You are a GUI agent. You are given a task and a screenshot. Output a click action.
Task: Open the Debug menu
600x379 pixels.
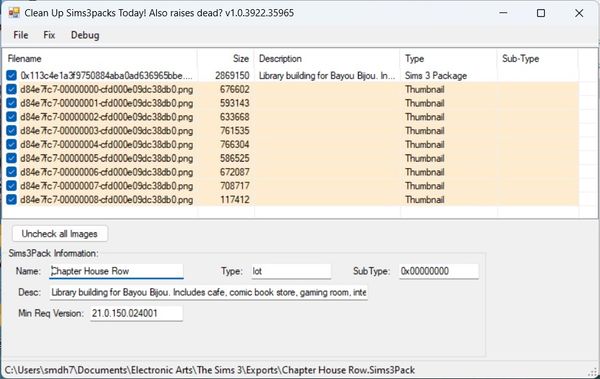click(x=85, y=35)
